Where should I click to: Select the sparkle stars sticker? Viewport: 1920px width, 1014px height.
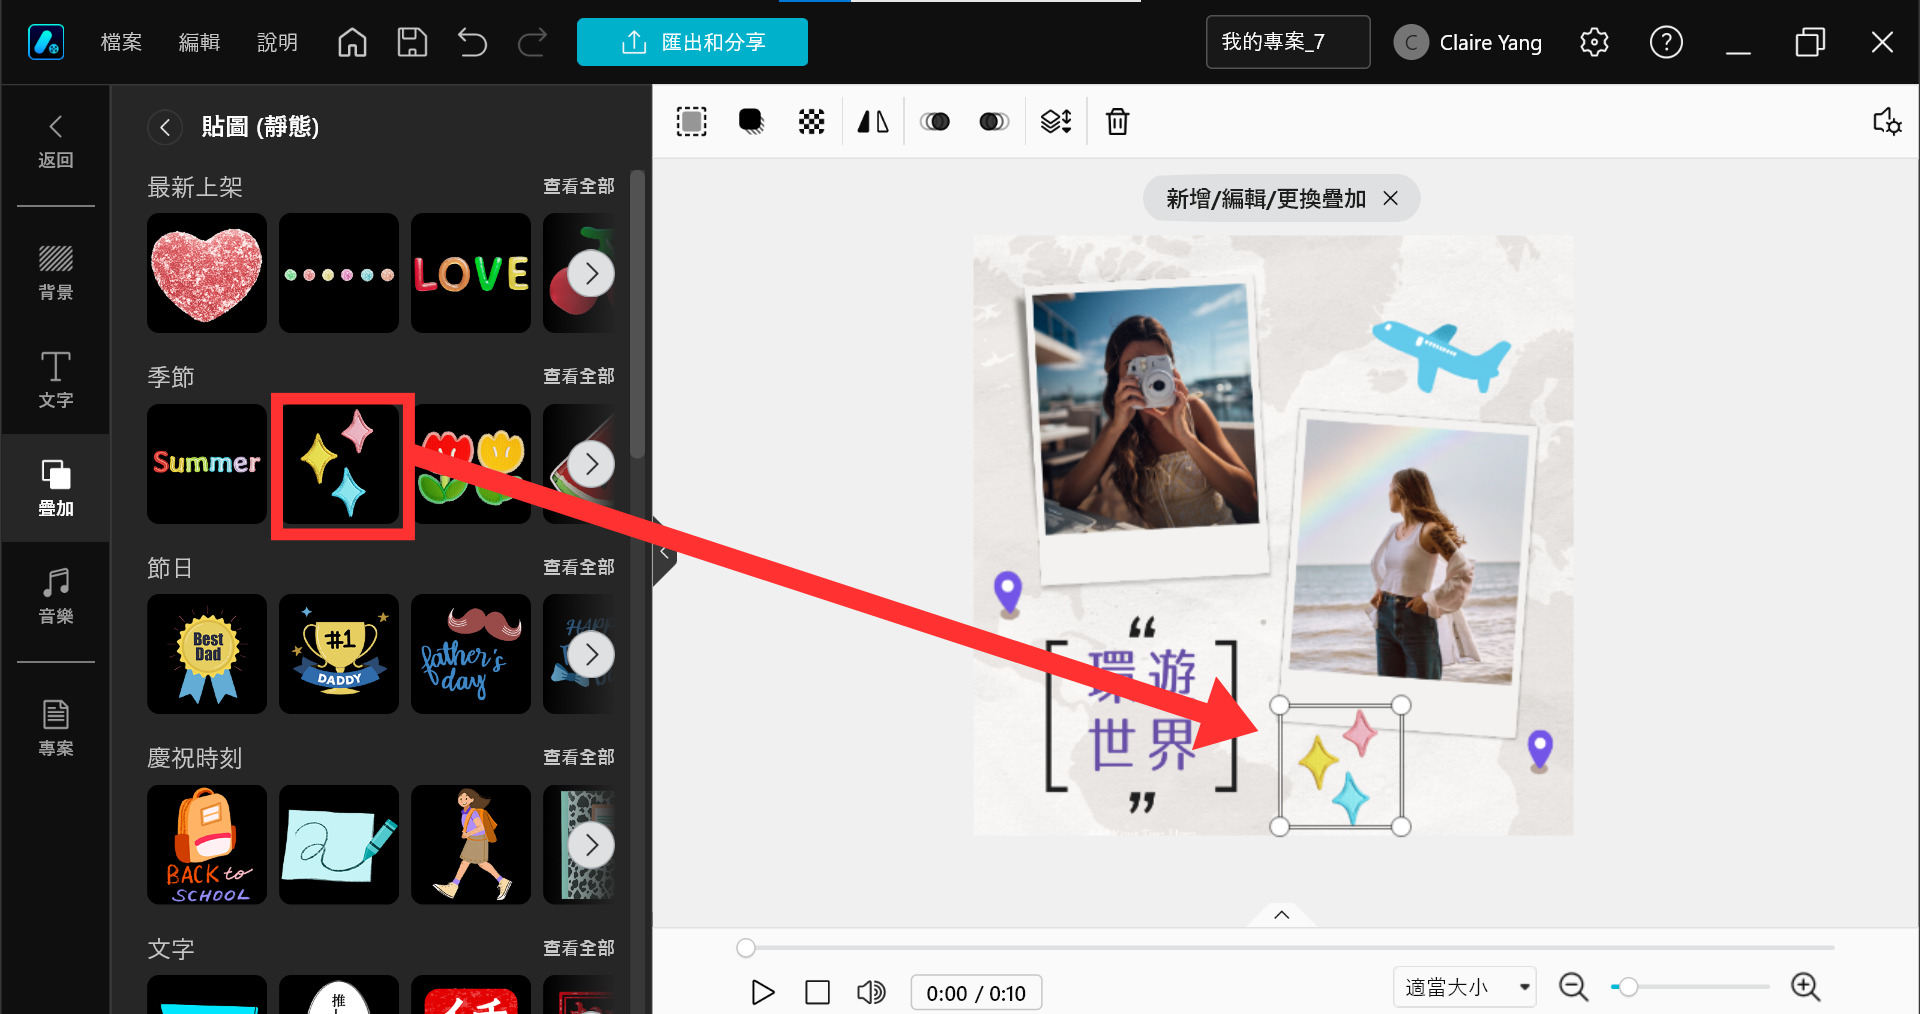[x=341, y=466]
